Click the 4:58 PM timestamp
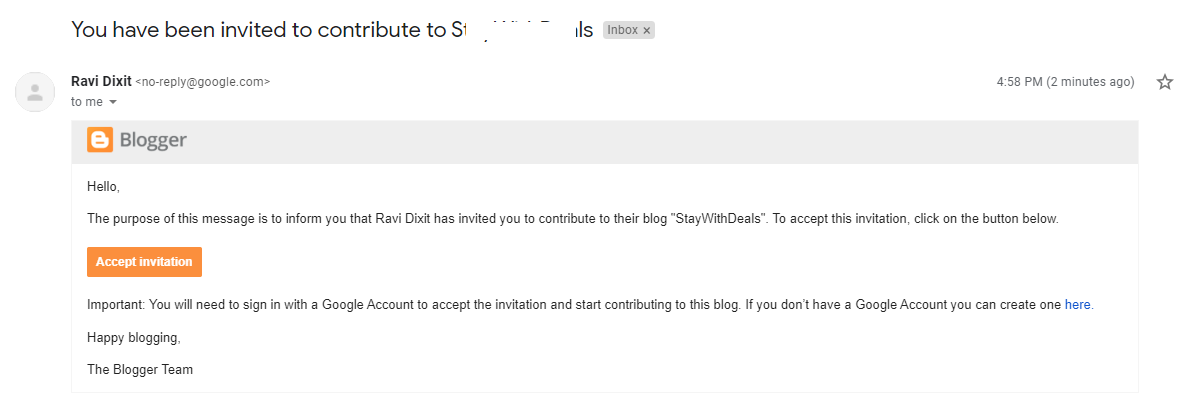1195x407 pixels. coord(1065,82)
